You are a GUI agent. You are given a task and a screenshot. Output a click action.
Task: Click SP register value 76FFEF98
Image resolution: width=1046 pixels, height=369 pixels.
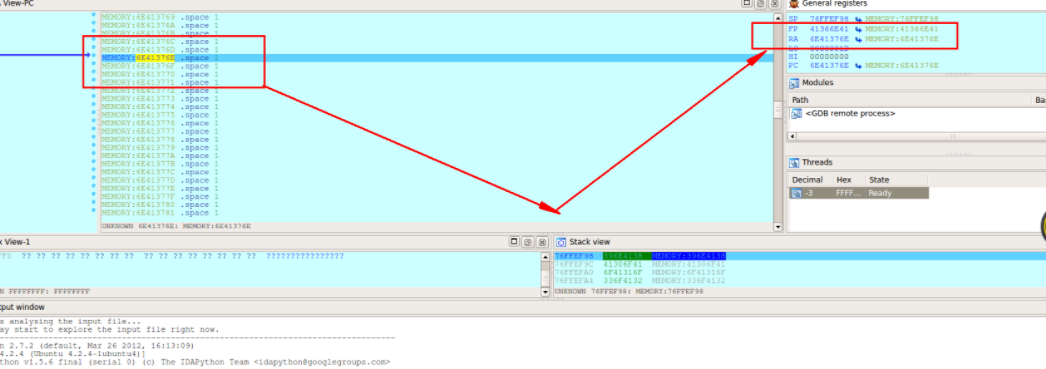(x=829, y=19)
